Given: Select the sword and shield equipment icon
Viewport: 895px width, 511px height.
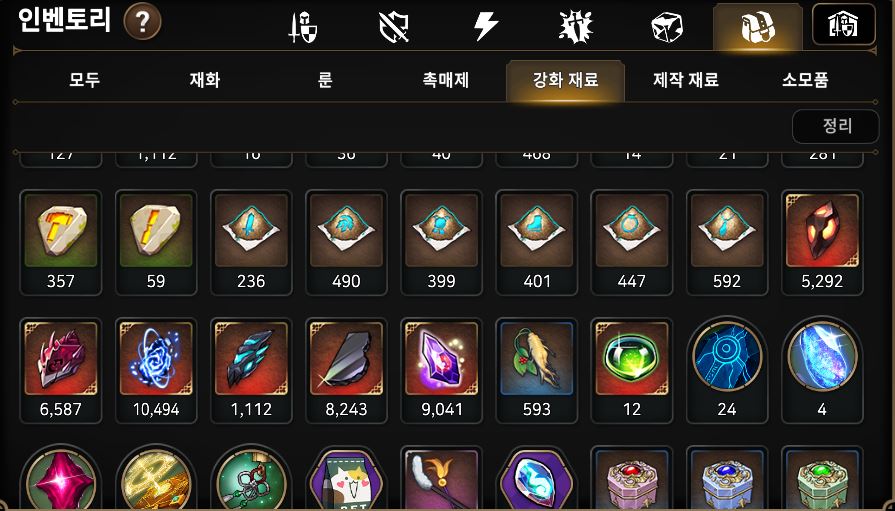Looking at the screenshot, I should 302,27.
